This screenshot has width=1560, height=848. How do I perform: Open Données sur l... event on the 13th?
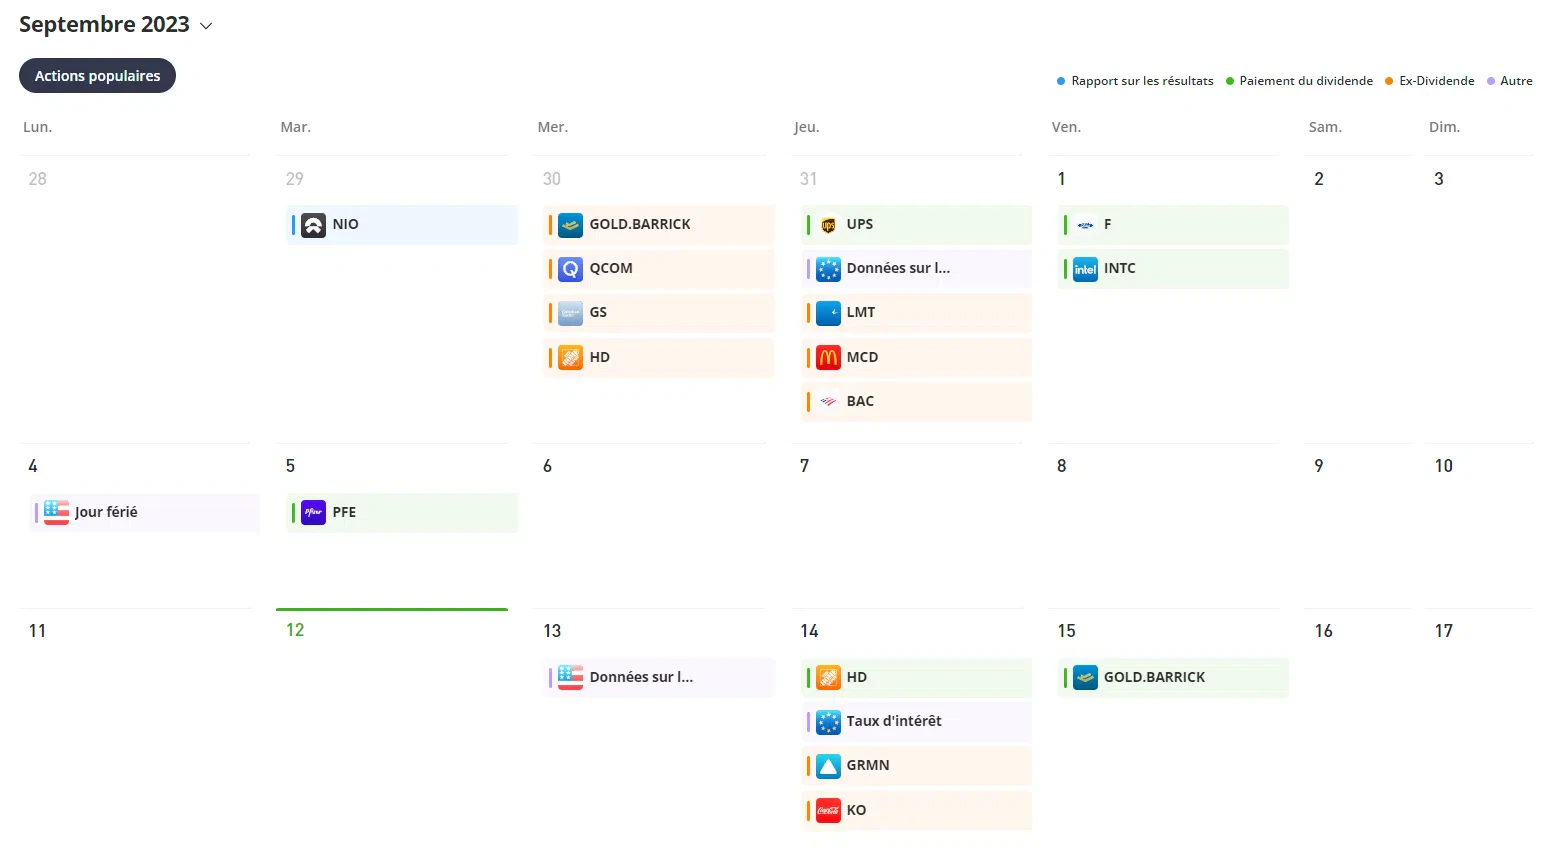659,677
